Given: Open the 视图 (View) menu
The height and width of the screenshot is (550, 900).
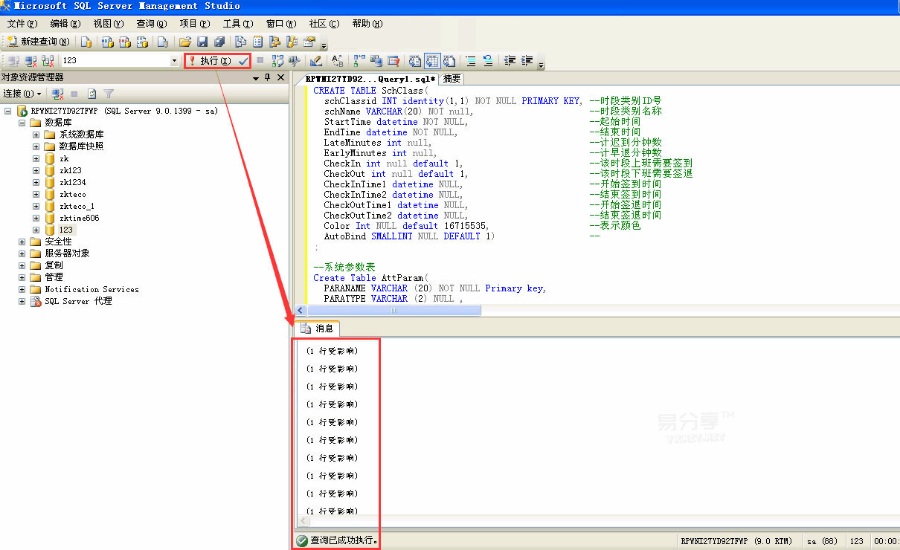Looking at the screenshot, I should pyautogui.click(x=108, y=24).
